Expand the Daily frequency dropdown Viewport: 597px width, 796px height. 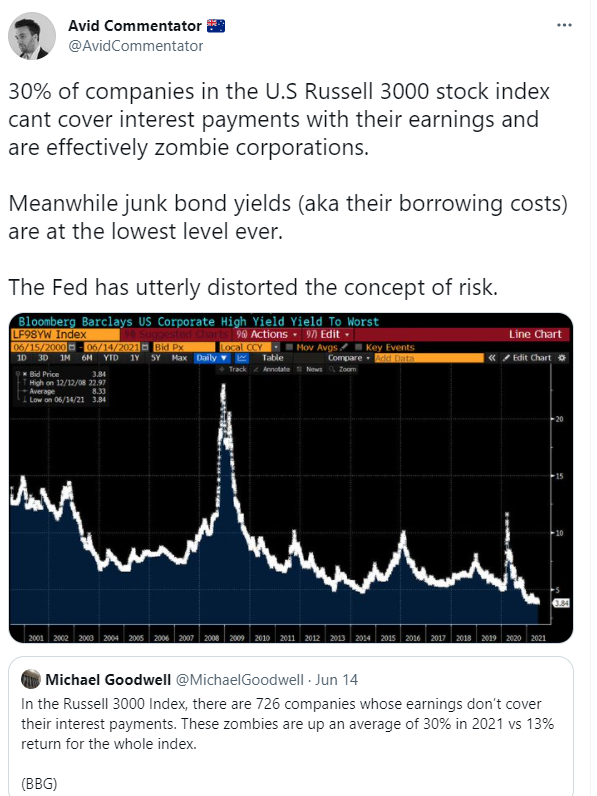click(x=212, y=358)
